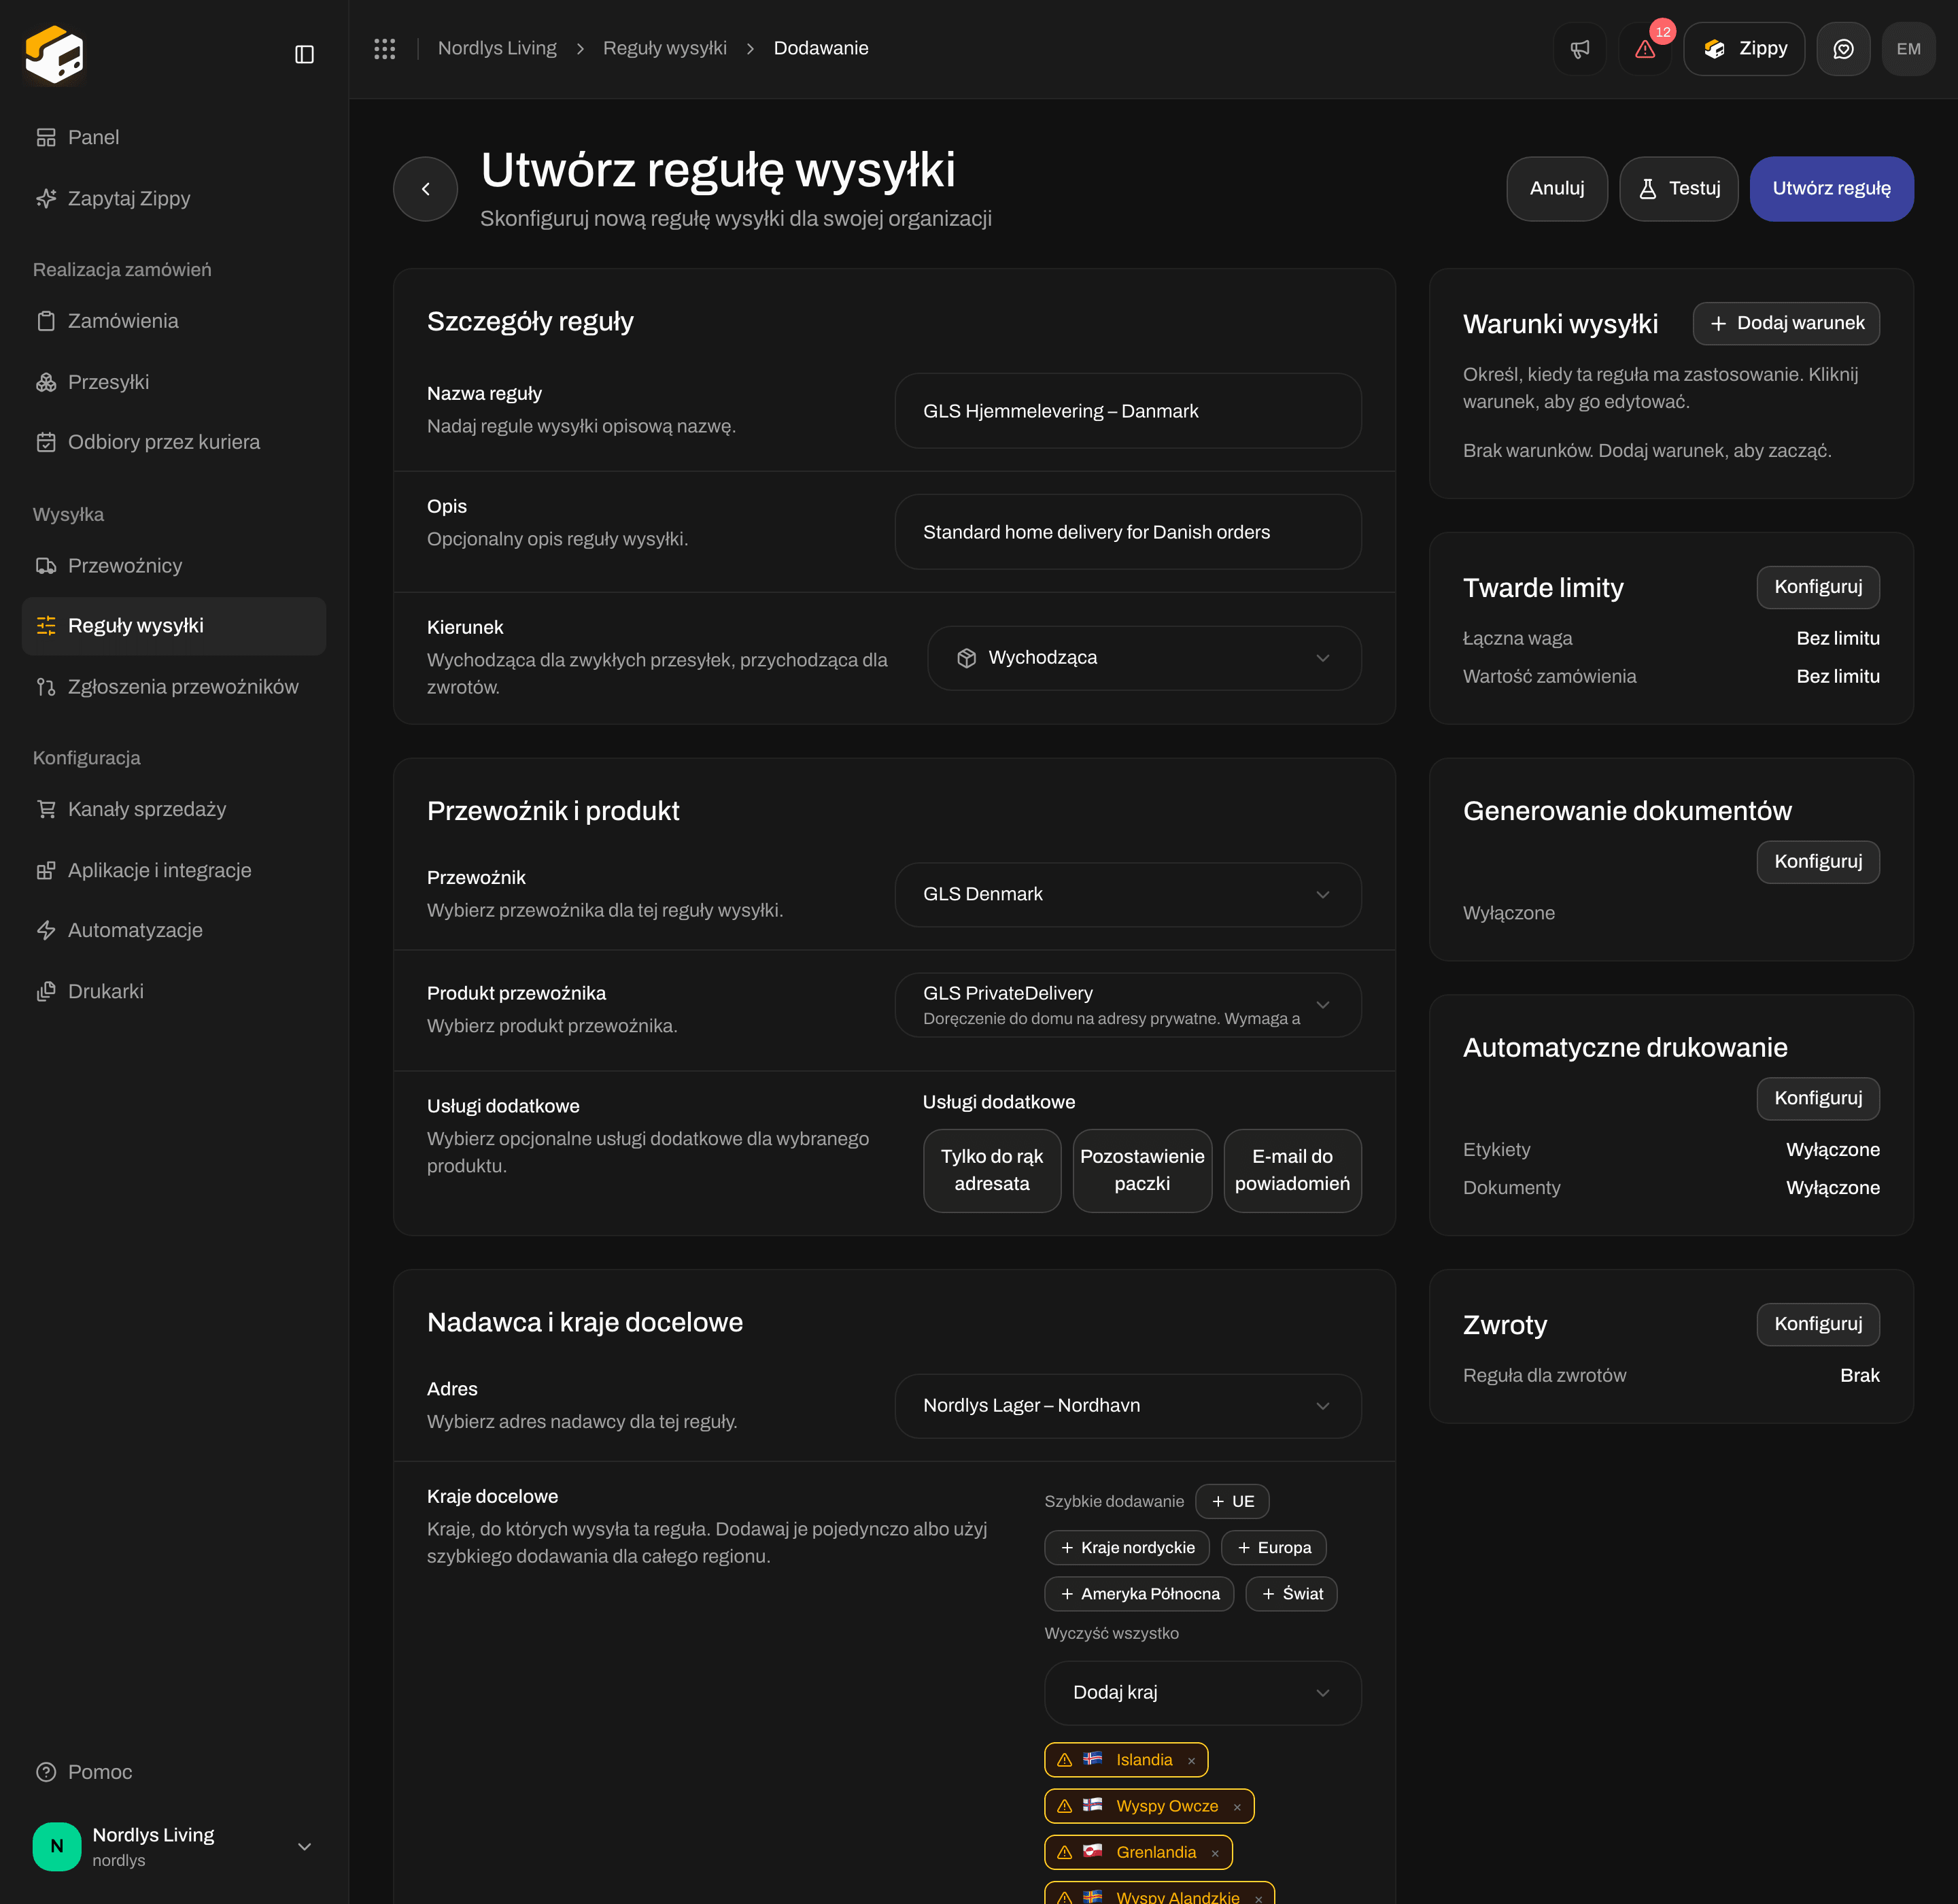Viewport: 1958px width, 1904px height.
Task: Open Panel in the sidebar
Action: coord(174,137)
